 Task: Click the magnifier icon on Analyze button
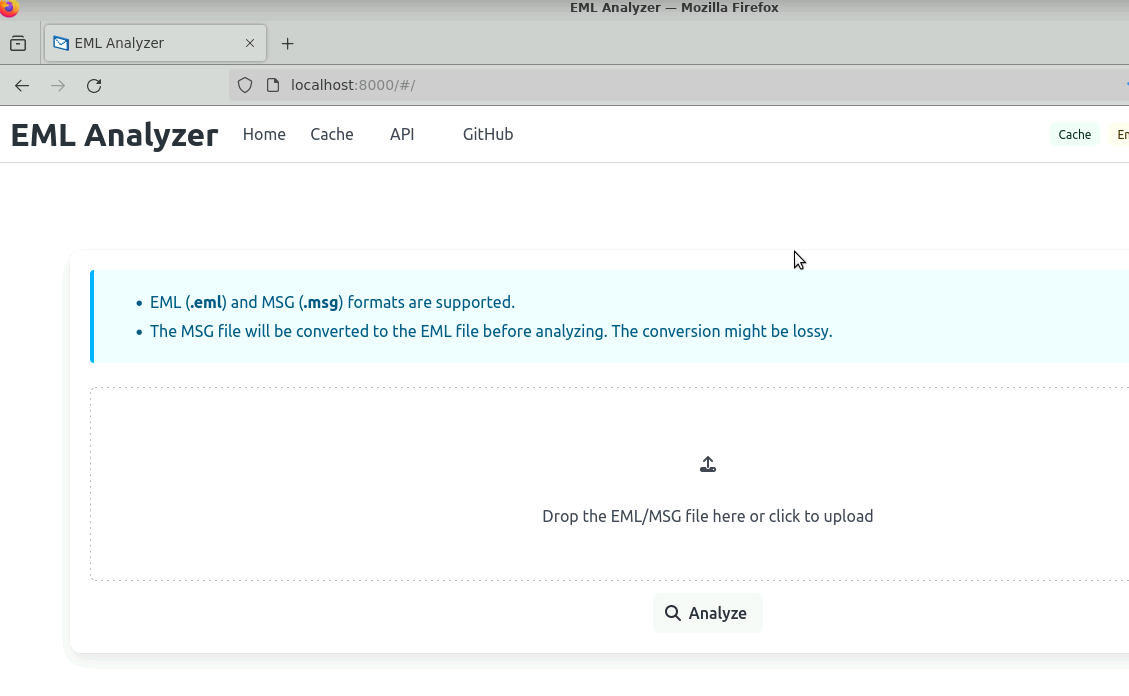click(674, 613)
